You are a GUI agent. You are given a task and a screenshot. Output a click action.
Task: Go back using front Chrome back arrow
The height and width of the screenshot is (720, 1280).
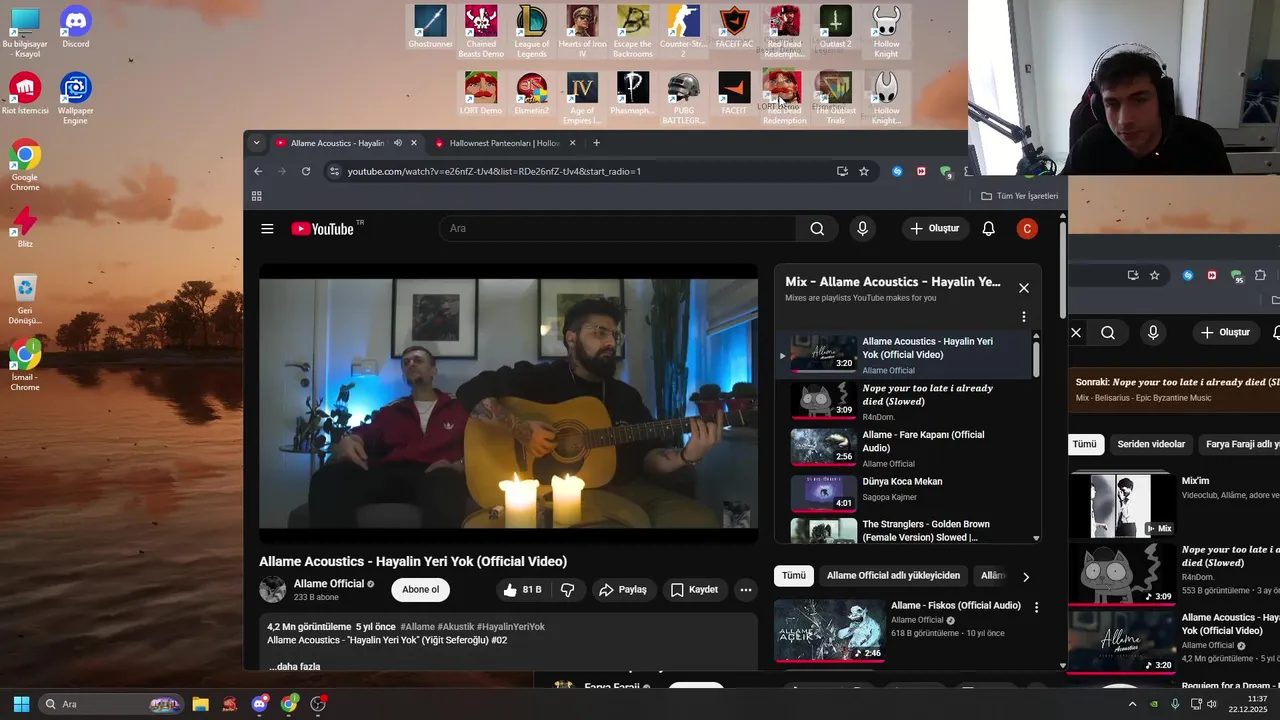[x=258, y=171]
